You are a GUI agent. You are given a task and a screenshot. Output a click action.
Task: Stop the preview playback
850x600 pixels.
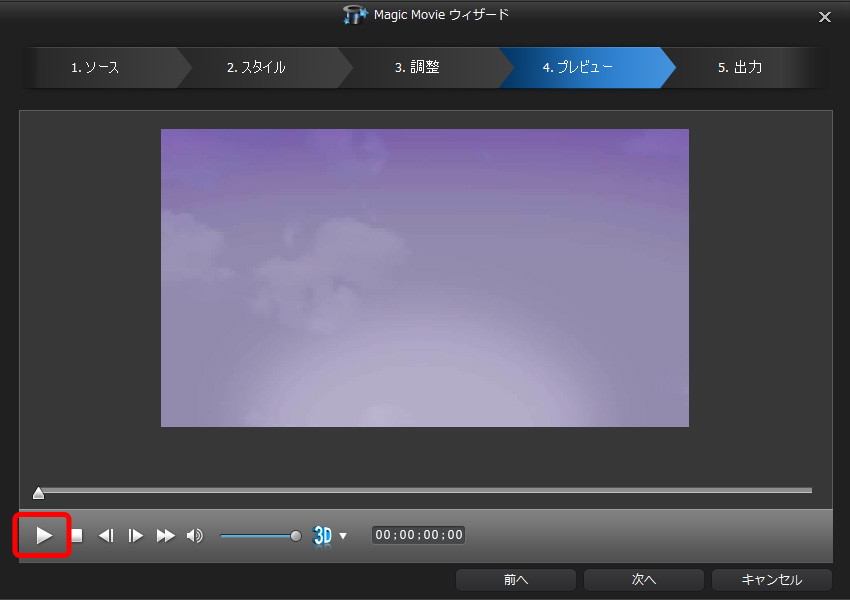pyautogui.click(x=77, y=536)
